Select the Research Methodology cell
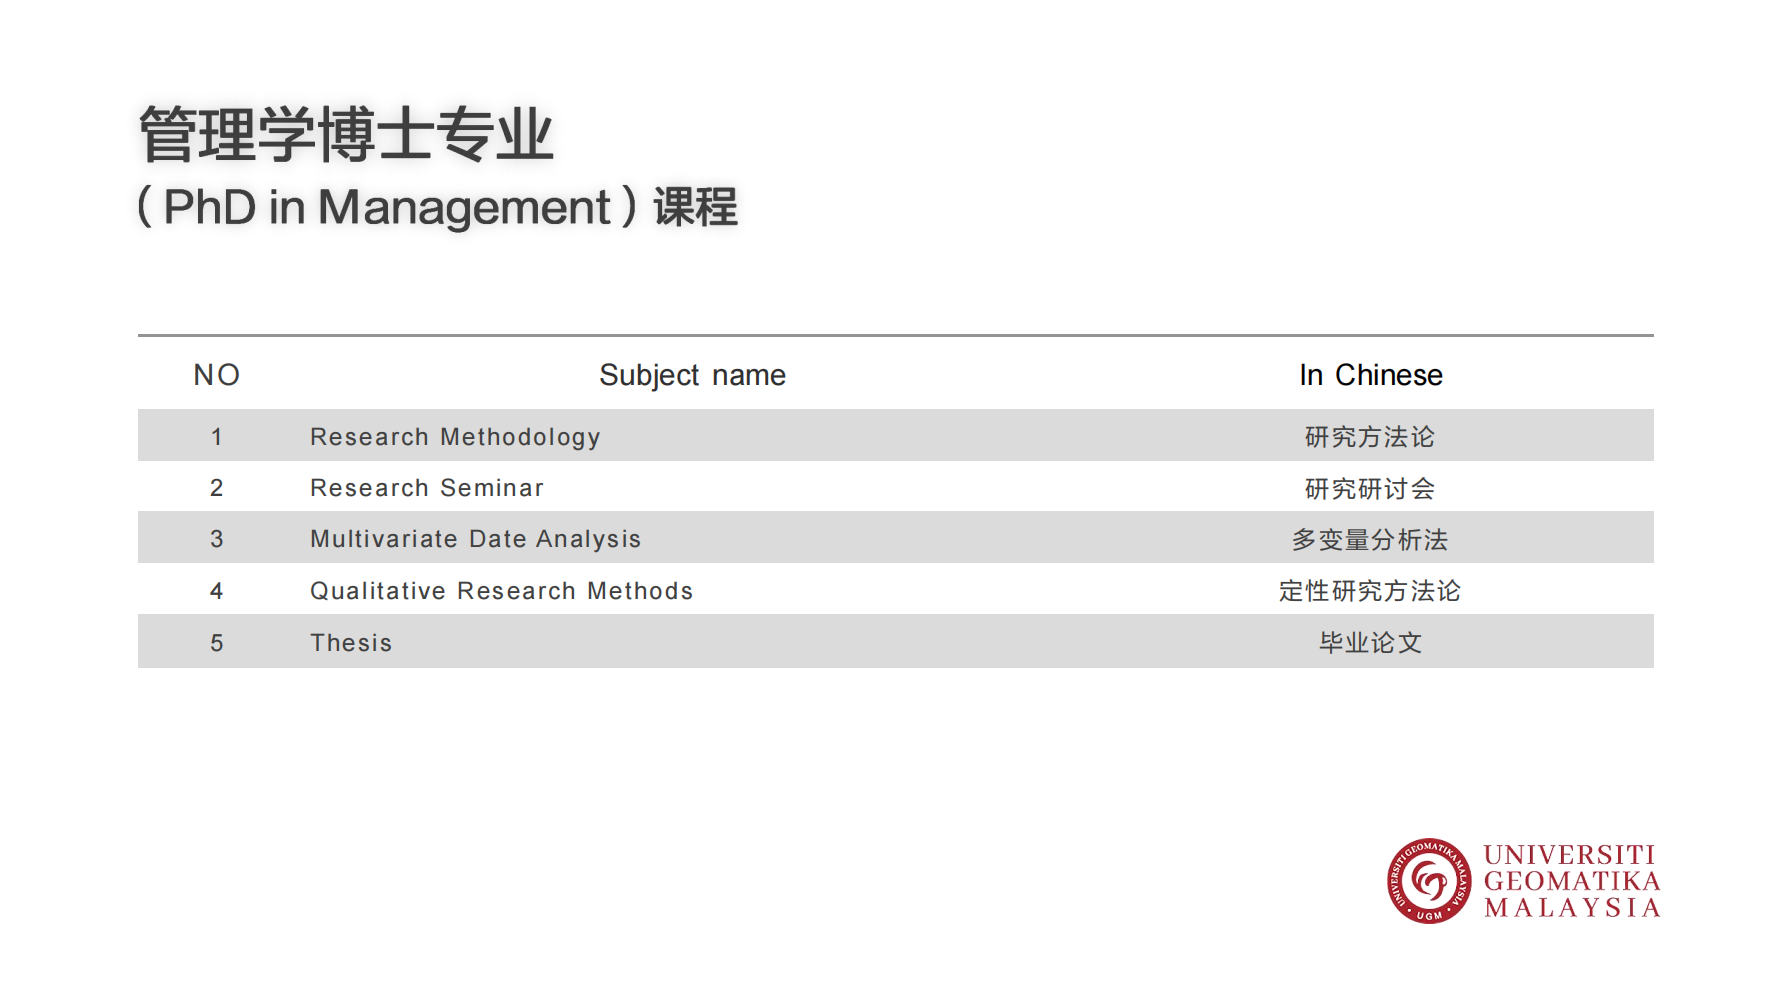Viewport: 1778px width, 1000px height. coord(455,437)
